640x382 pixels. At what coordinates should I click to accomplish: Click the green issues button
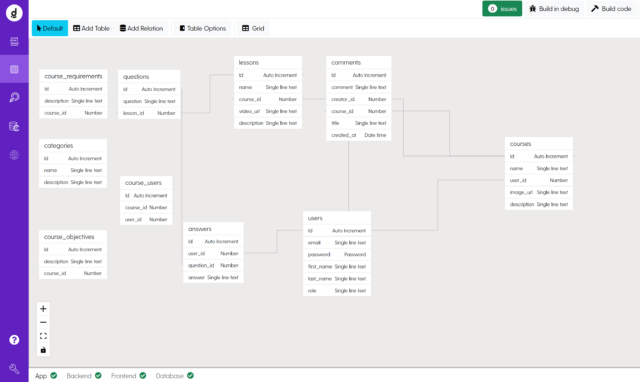(x=502, y=9)
